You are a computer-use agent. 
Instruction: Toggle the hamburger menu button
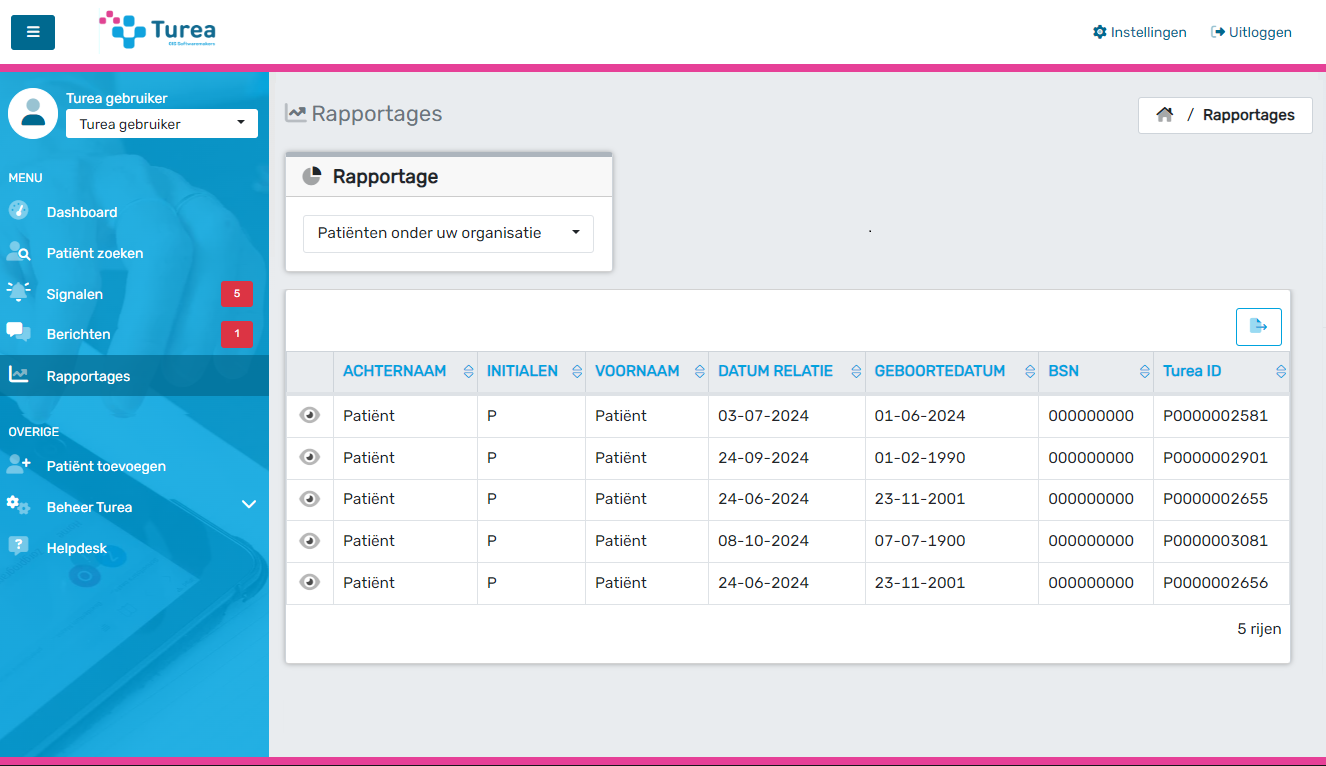click(33, 32)
